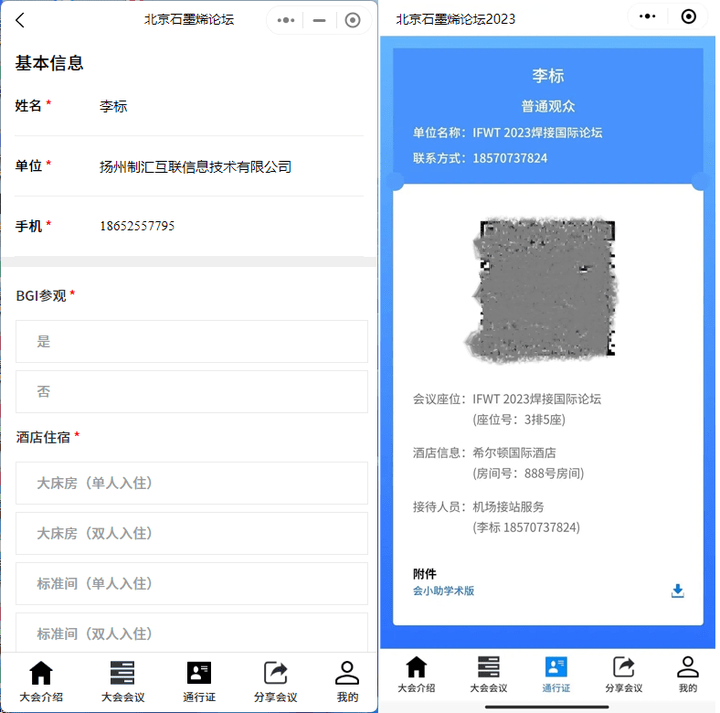Minimize the left mini program with dash icon
Image resolution: width=720 pixels, height=713 pixels.
coord(319,20)
